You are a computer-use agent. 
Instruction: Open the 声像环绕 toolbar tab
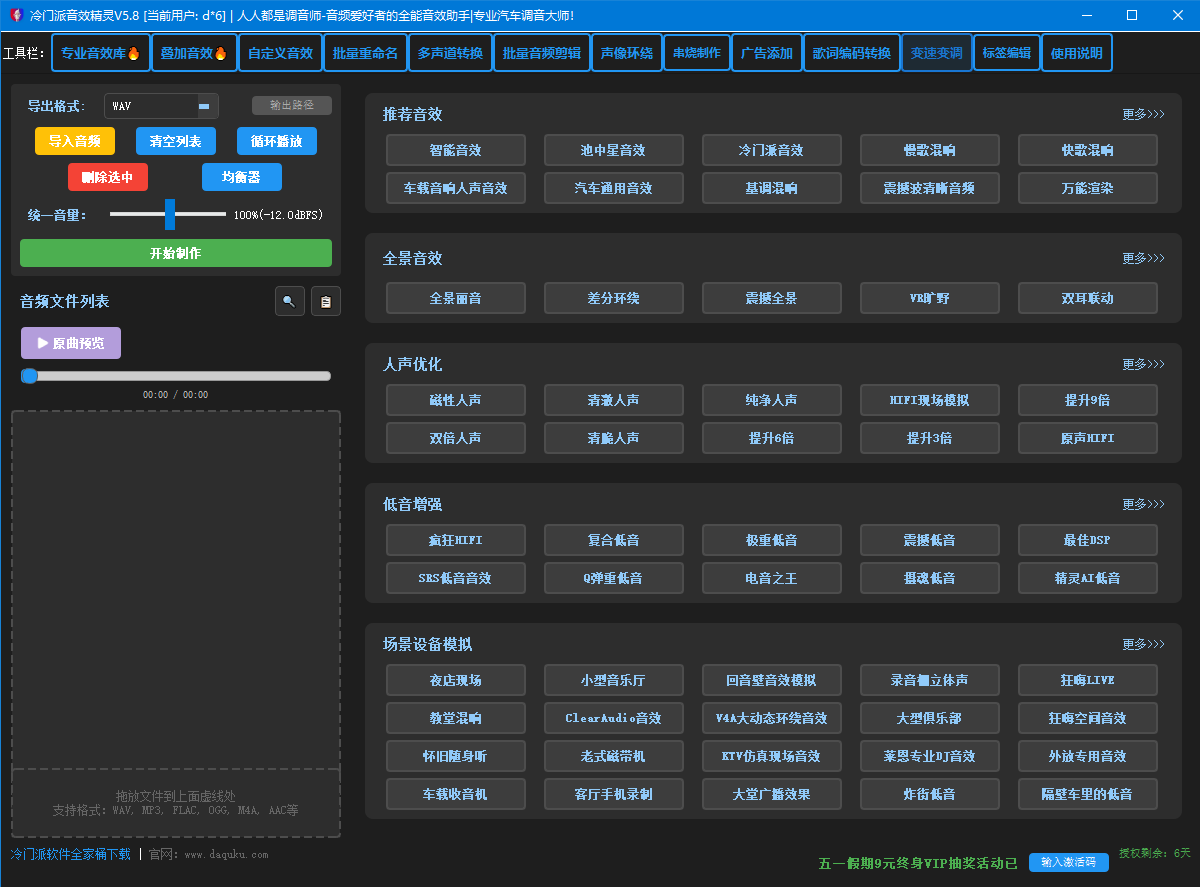626,53
